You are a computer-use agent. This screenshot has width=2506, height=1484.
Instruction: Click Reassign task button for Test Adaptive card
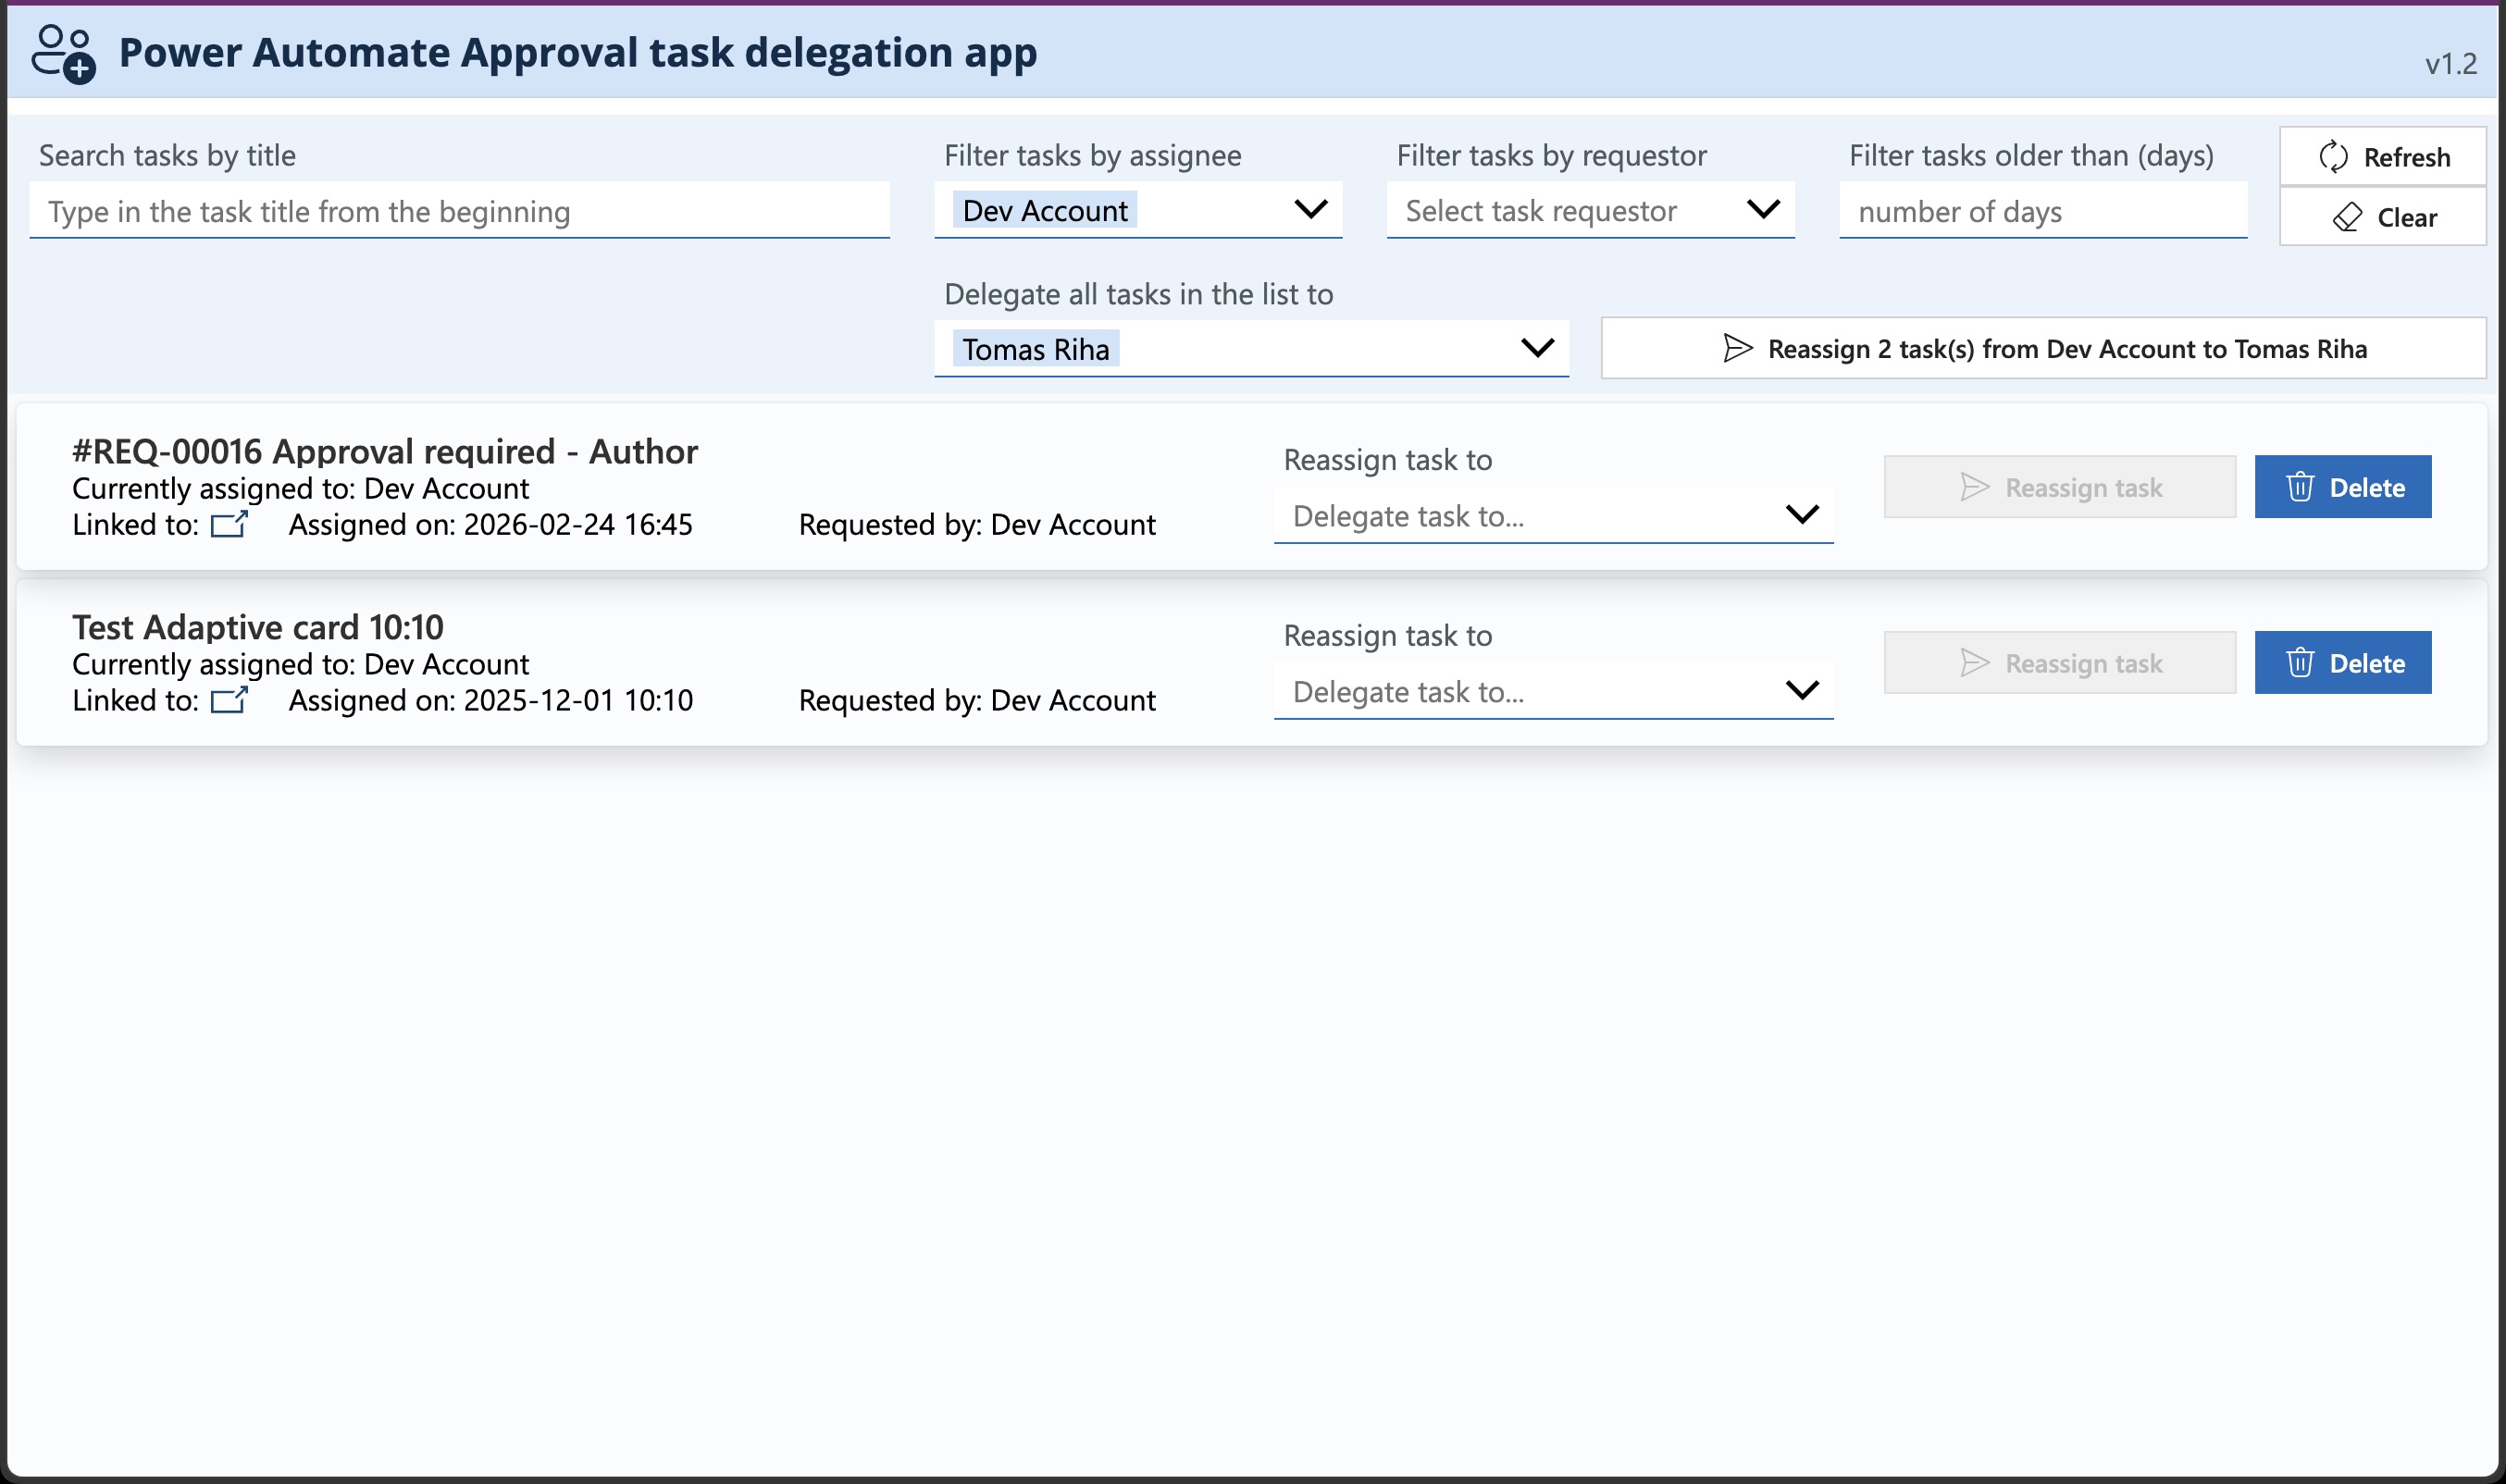tap(2058, 662)
